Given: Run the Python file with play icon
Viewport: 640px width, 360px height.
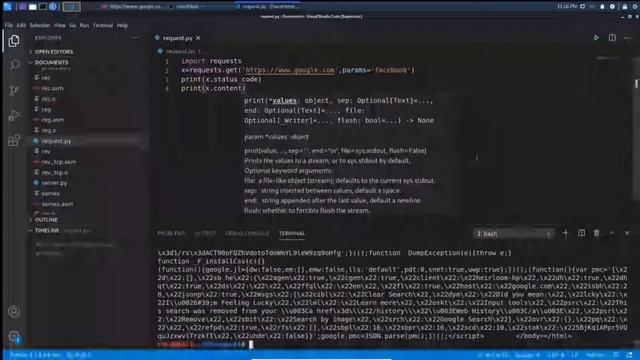Looking at the screenshot, I should [x=596, y=38].
